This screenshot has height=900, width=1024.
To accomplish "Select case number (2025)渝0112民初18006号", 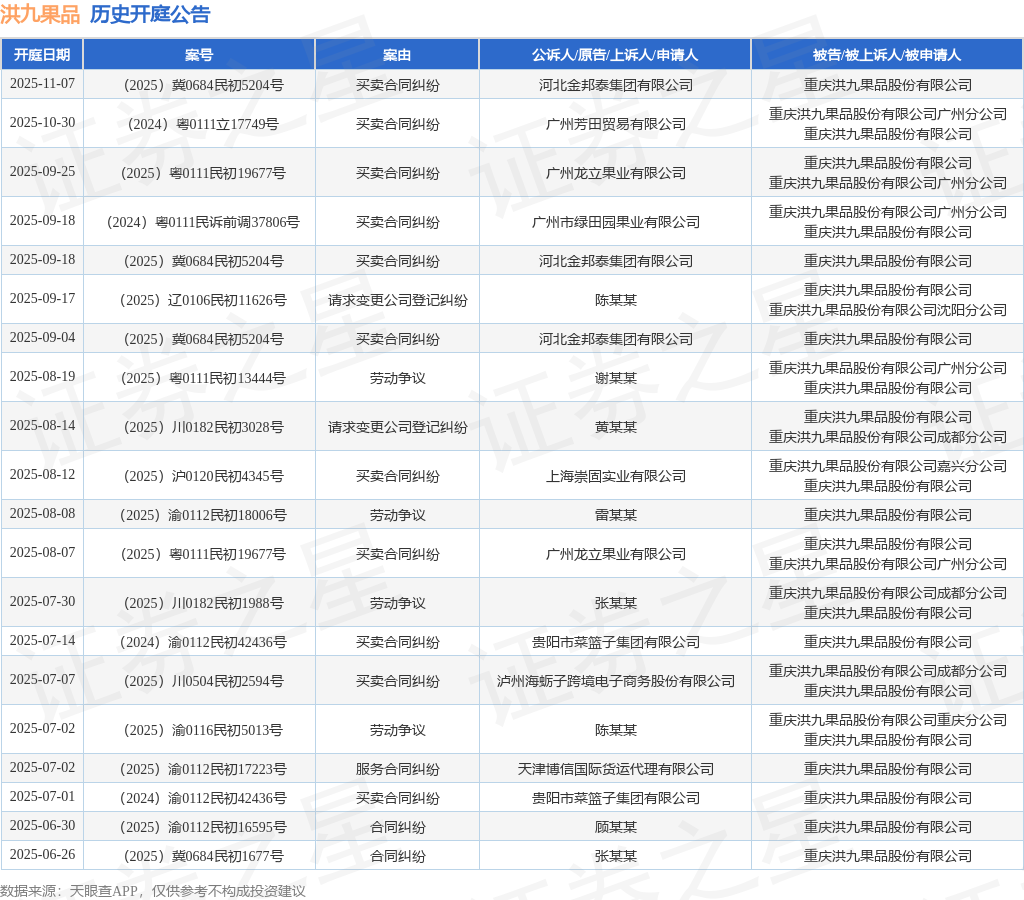I will 203,515.
